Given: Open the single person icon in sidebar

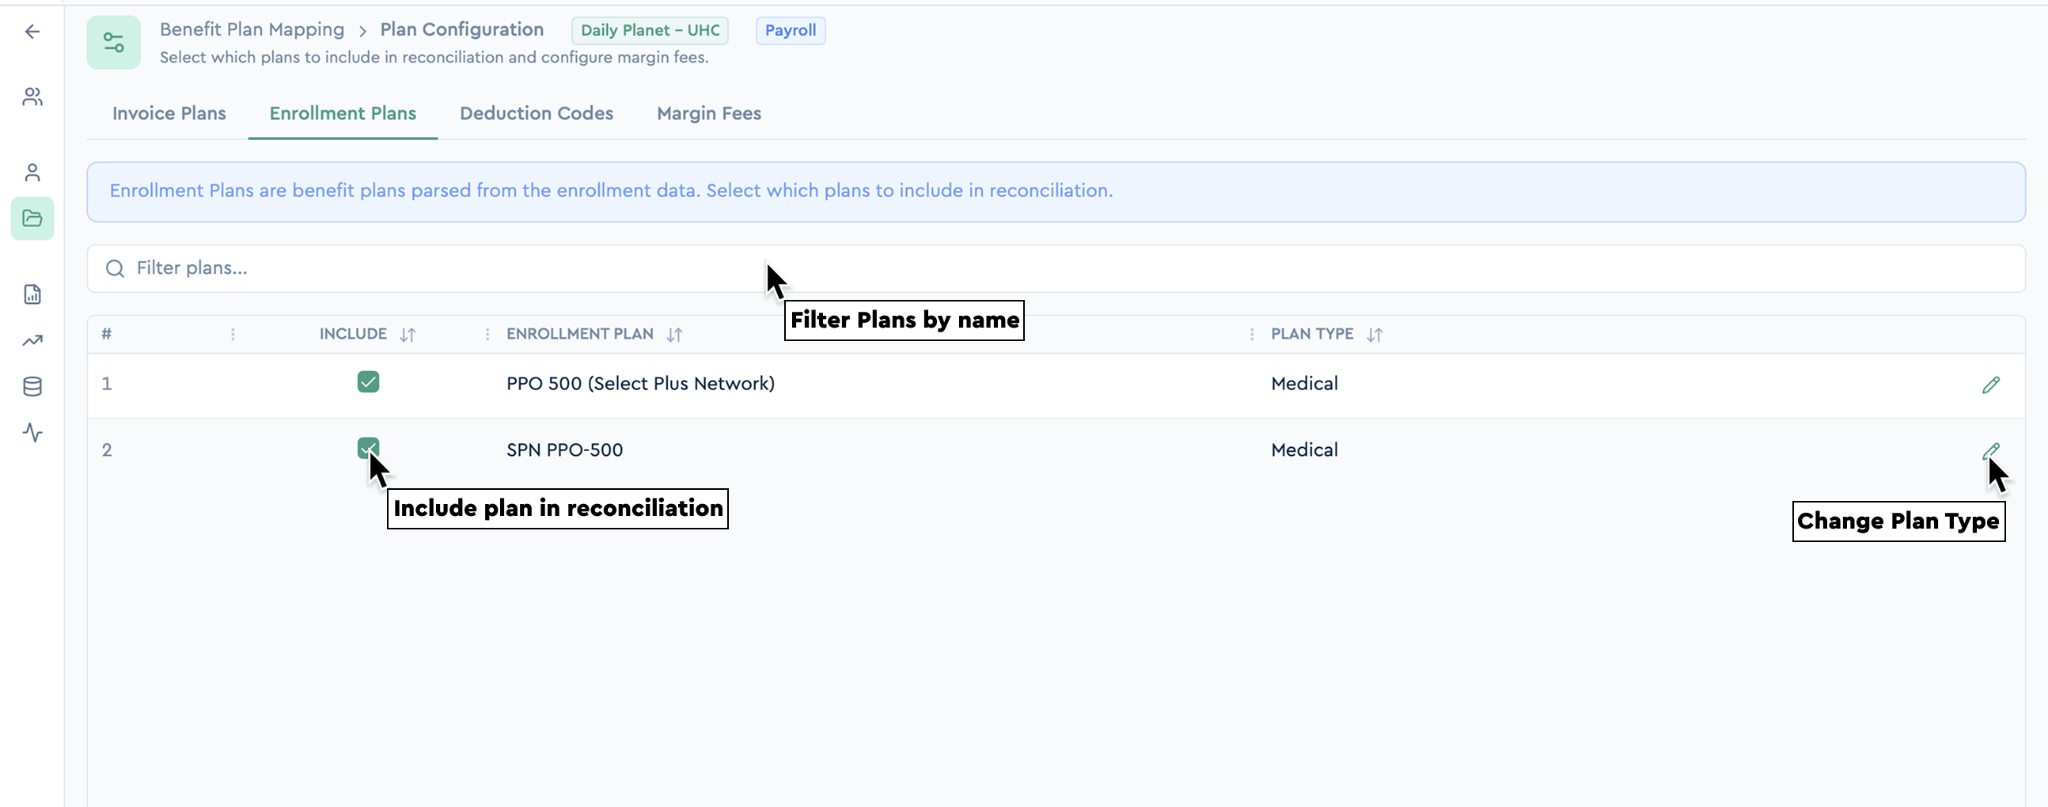Looking at the screenshot, I should click(x=32, y=173).
